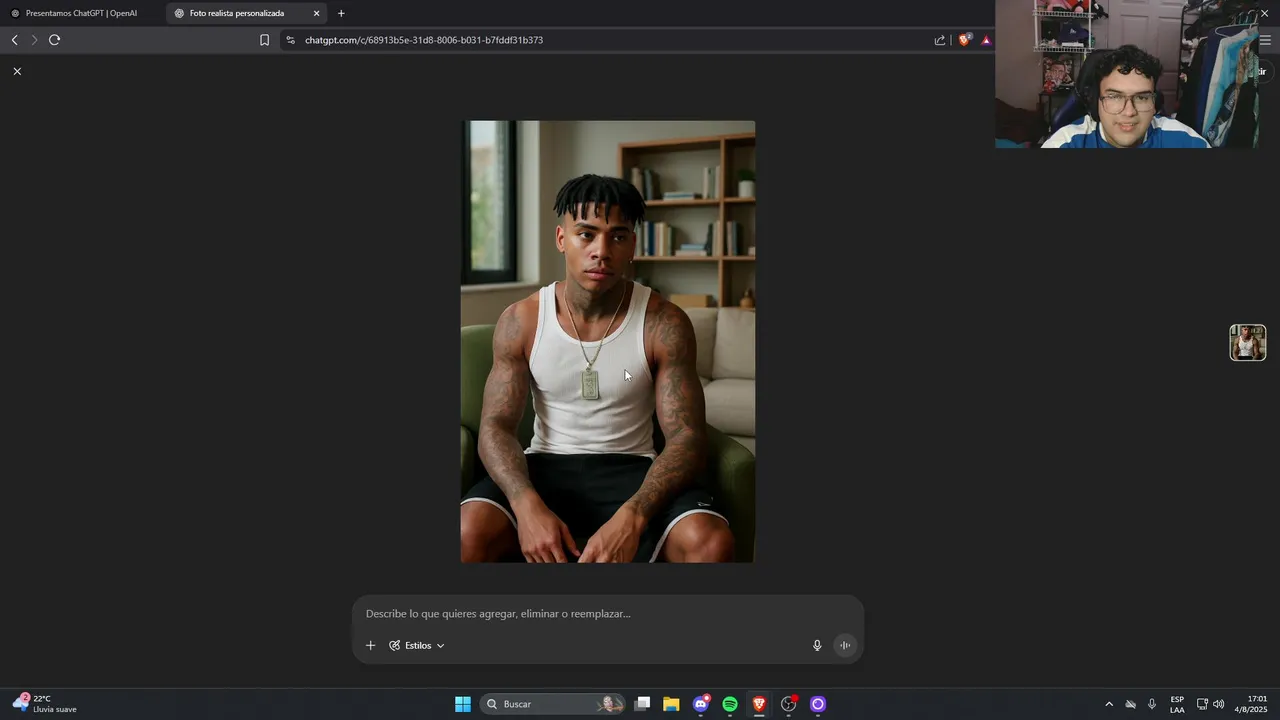This screenshot has width=1280, height=720.
Task: Go back with the browser back arrow
Action: point(14,40)
